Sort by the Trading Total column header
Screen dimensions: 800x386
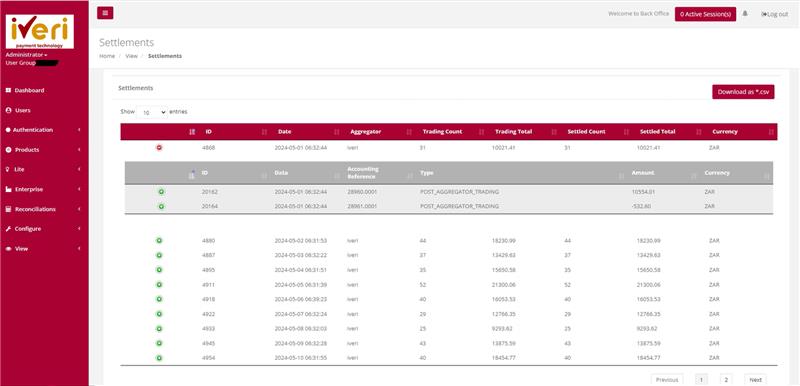tap(524, 132)
